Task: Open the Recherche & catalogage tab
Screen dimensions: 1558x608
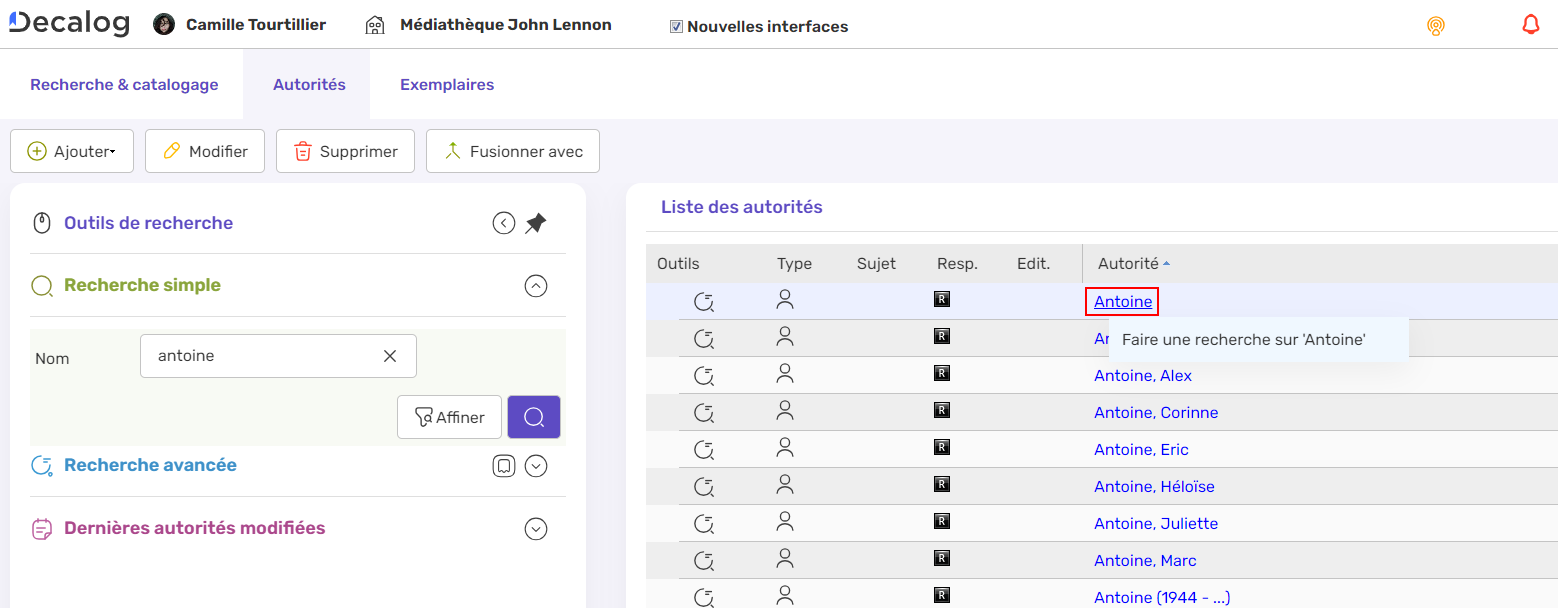Action: tap(124, 84)
